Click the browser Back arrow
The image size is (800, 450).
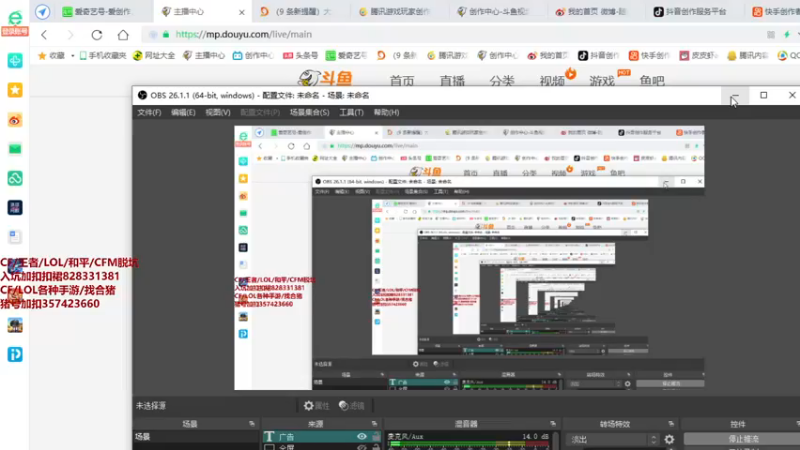click(x=44, y=35)
